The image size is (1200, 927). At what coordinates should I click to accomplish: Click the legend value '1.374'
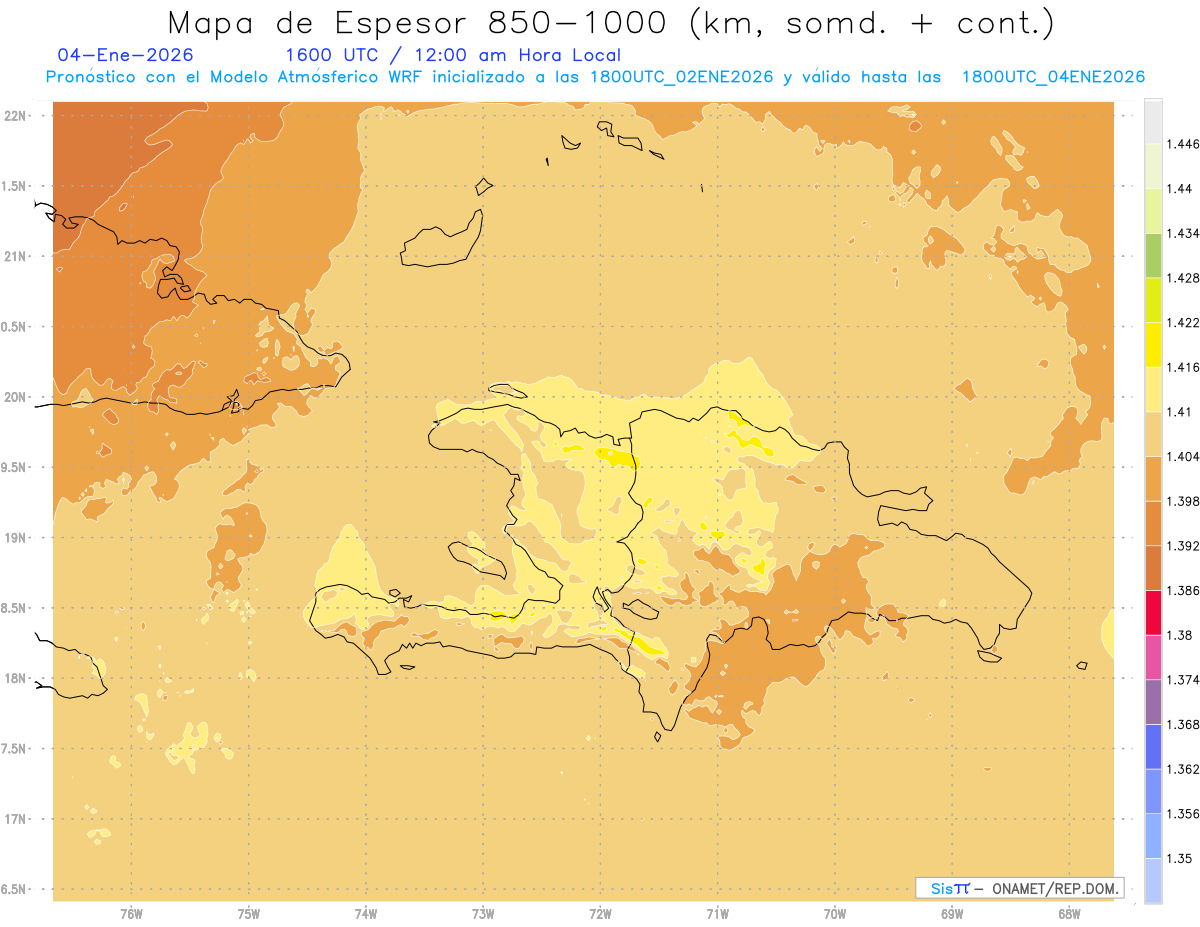1183,680
